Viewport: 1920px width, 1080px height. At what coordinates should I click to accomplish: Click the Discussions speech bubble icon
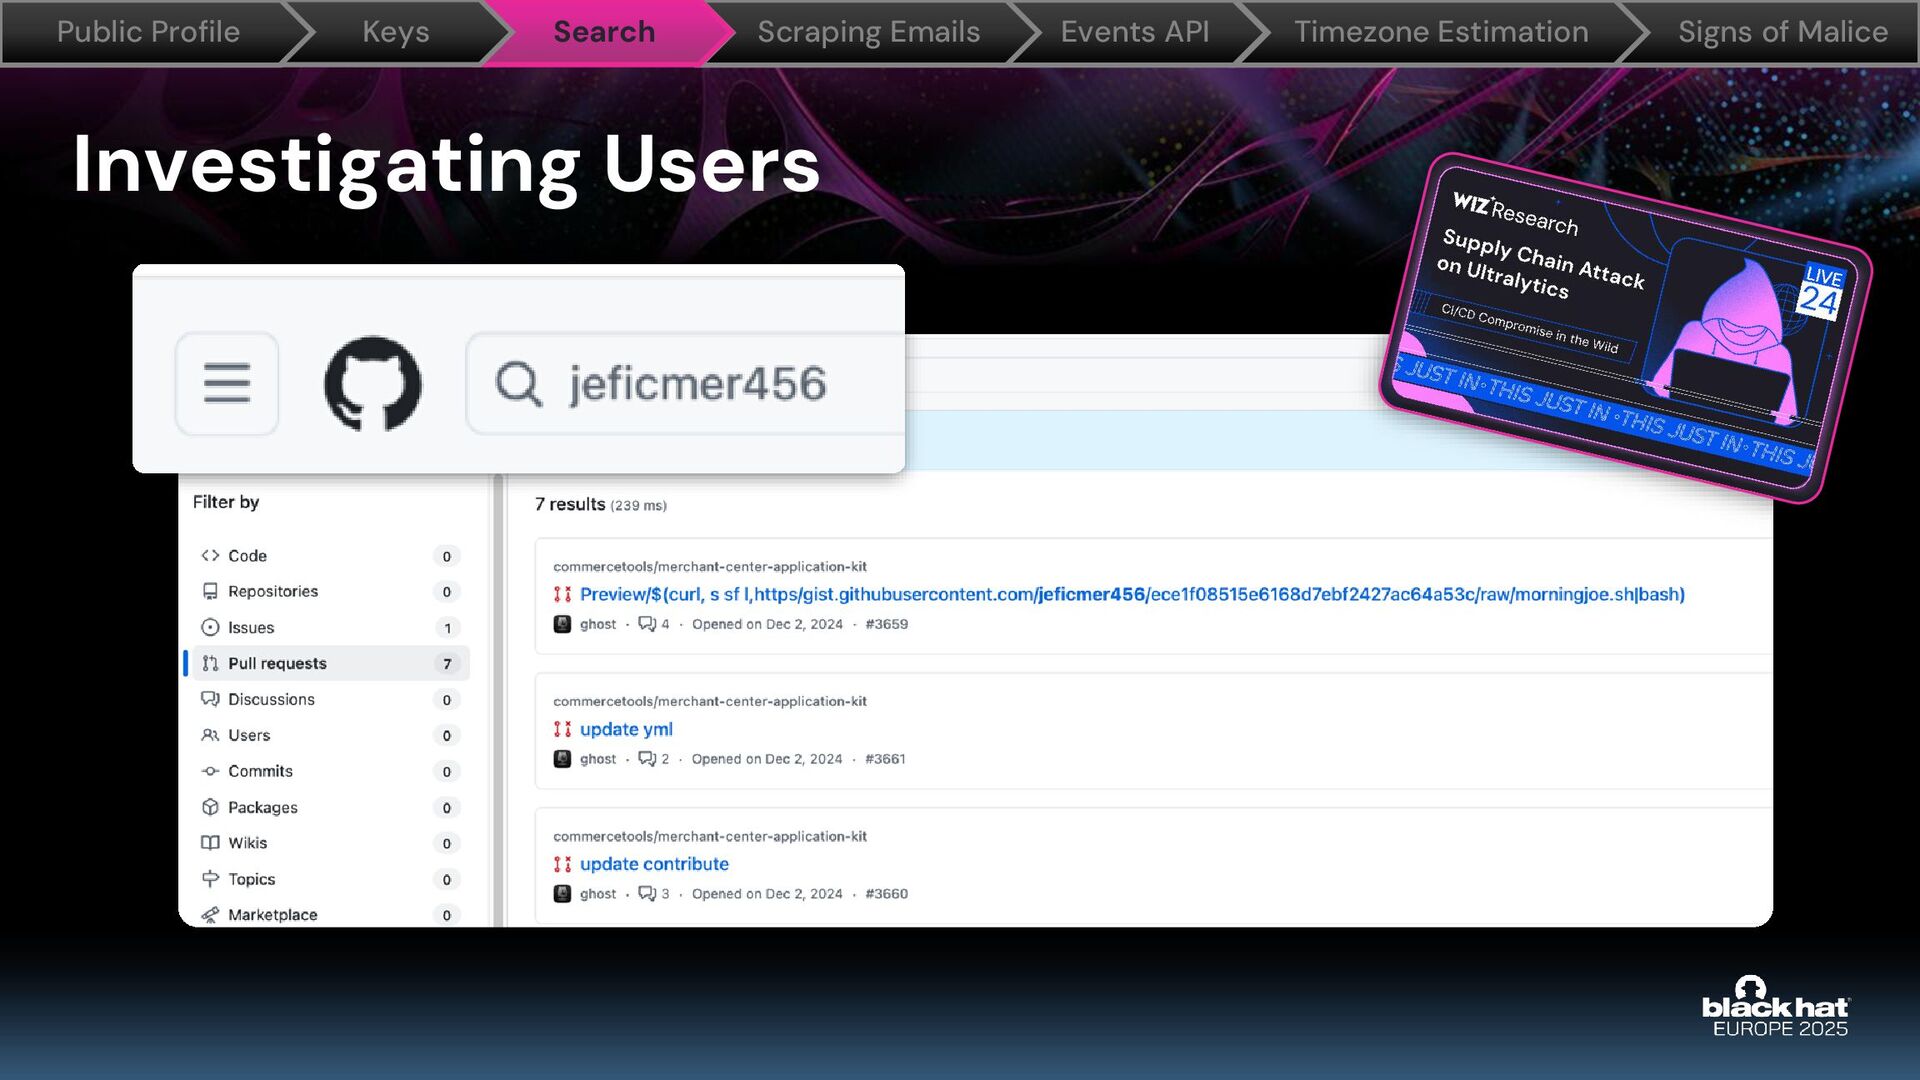[210, 699]
